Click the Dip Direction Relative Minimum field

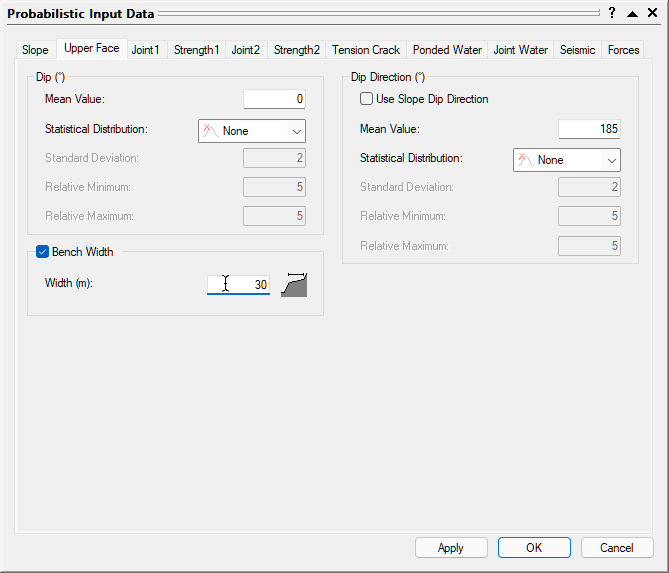click(589, 216)
